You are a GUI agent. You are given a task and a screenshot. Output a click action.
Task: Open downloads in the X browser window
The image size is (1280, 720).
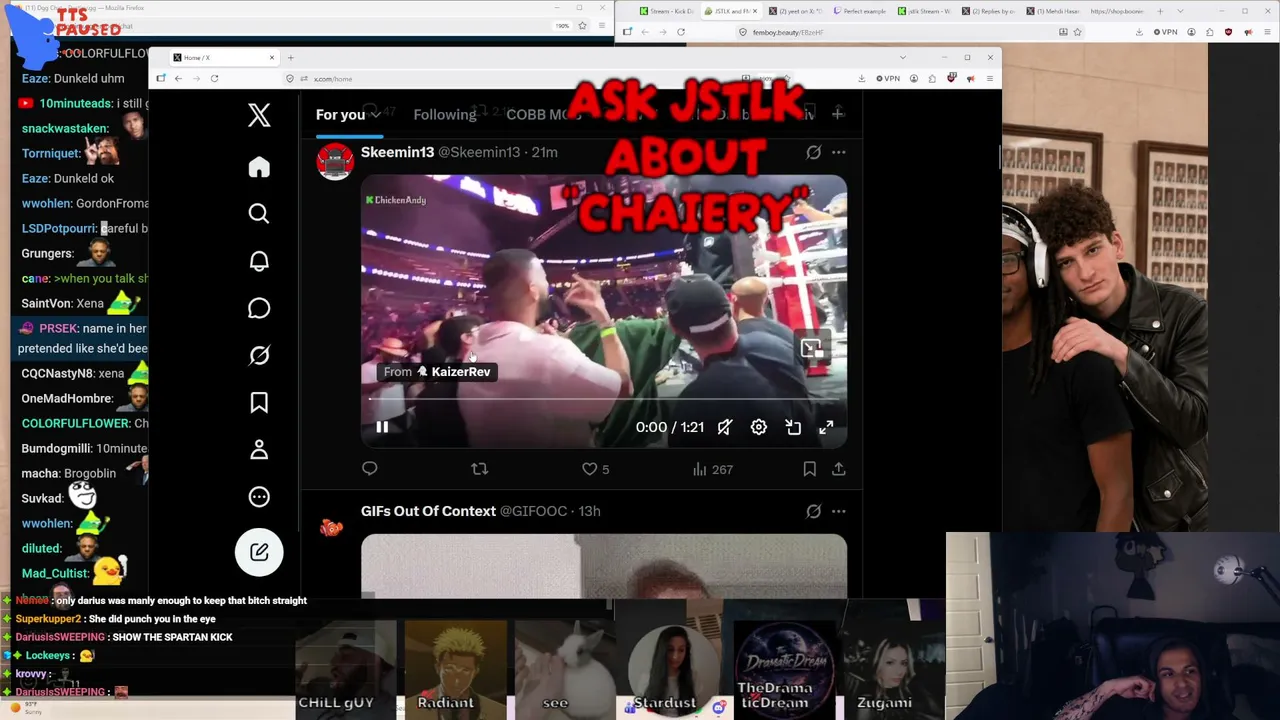pyautogui.click(x=862, y=78)
